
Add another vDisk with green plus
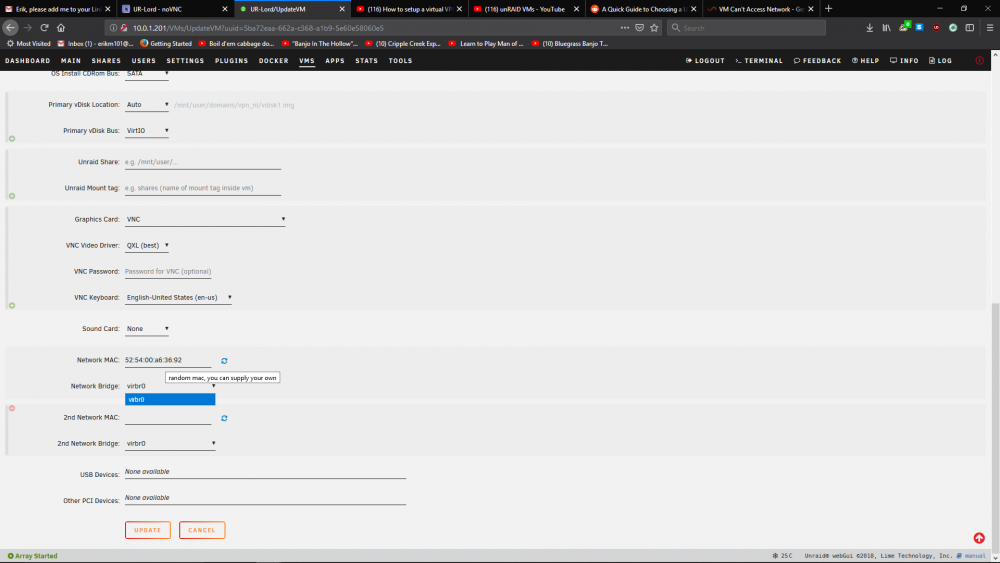click(x=11, y=138)
